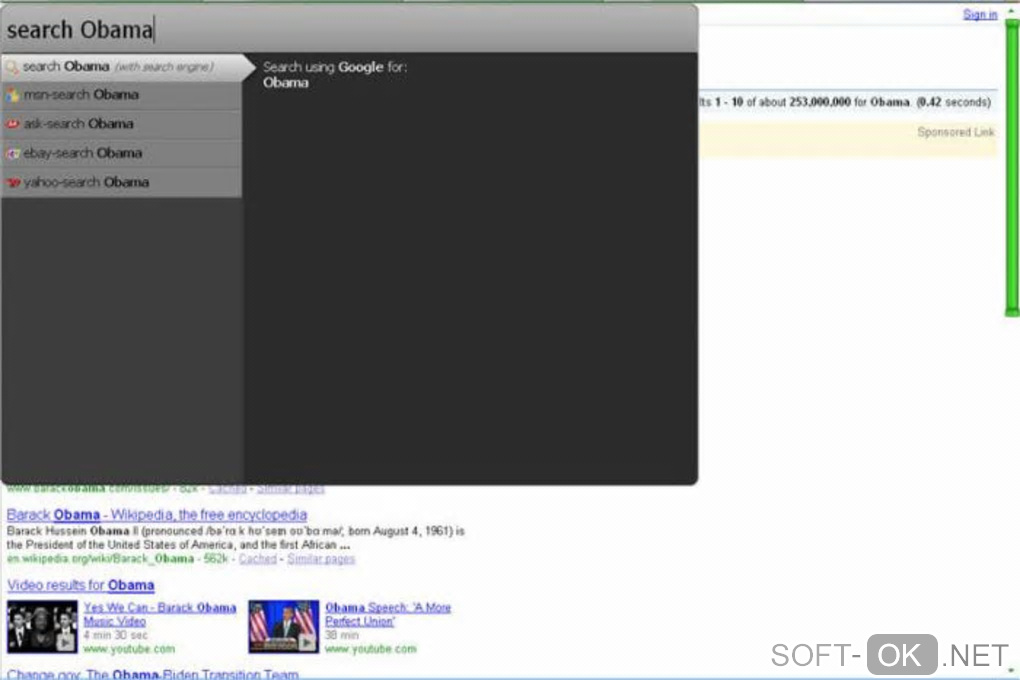Click 'Search using Google for: Obama' preview text
The image size is (1020, 680).
[335, 74]
